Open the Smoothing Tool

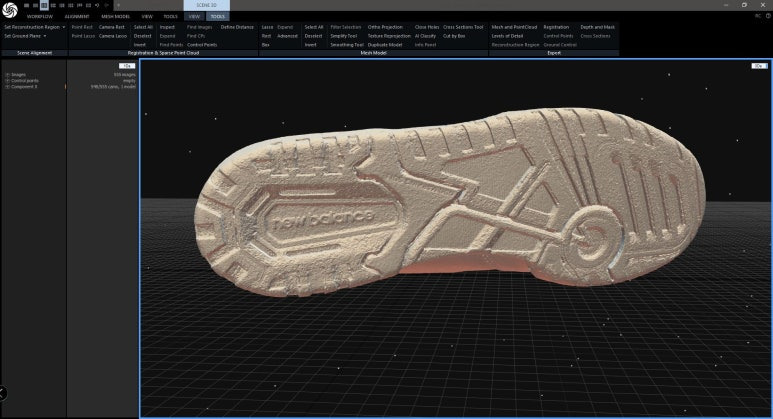coord(347,45)
